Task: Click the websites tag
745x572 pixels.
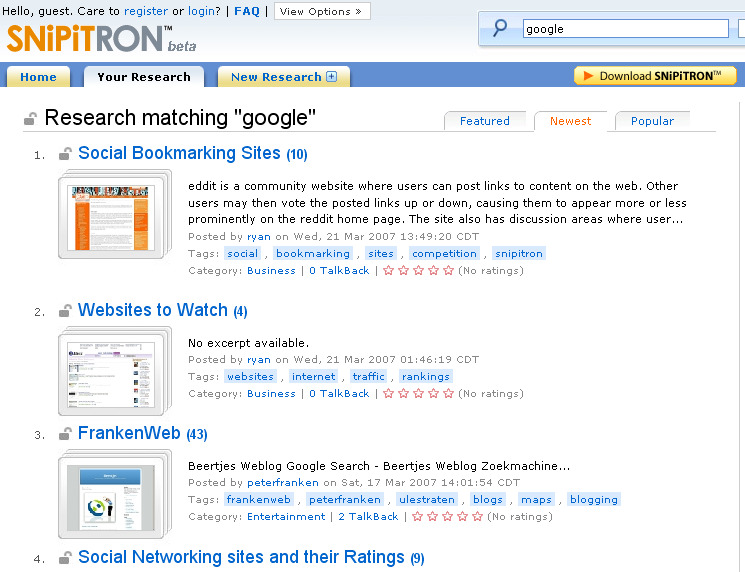Action: tap(250, 376)
